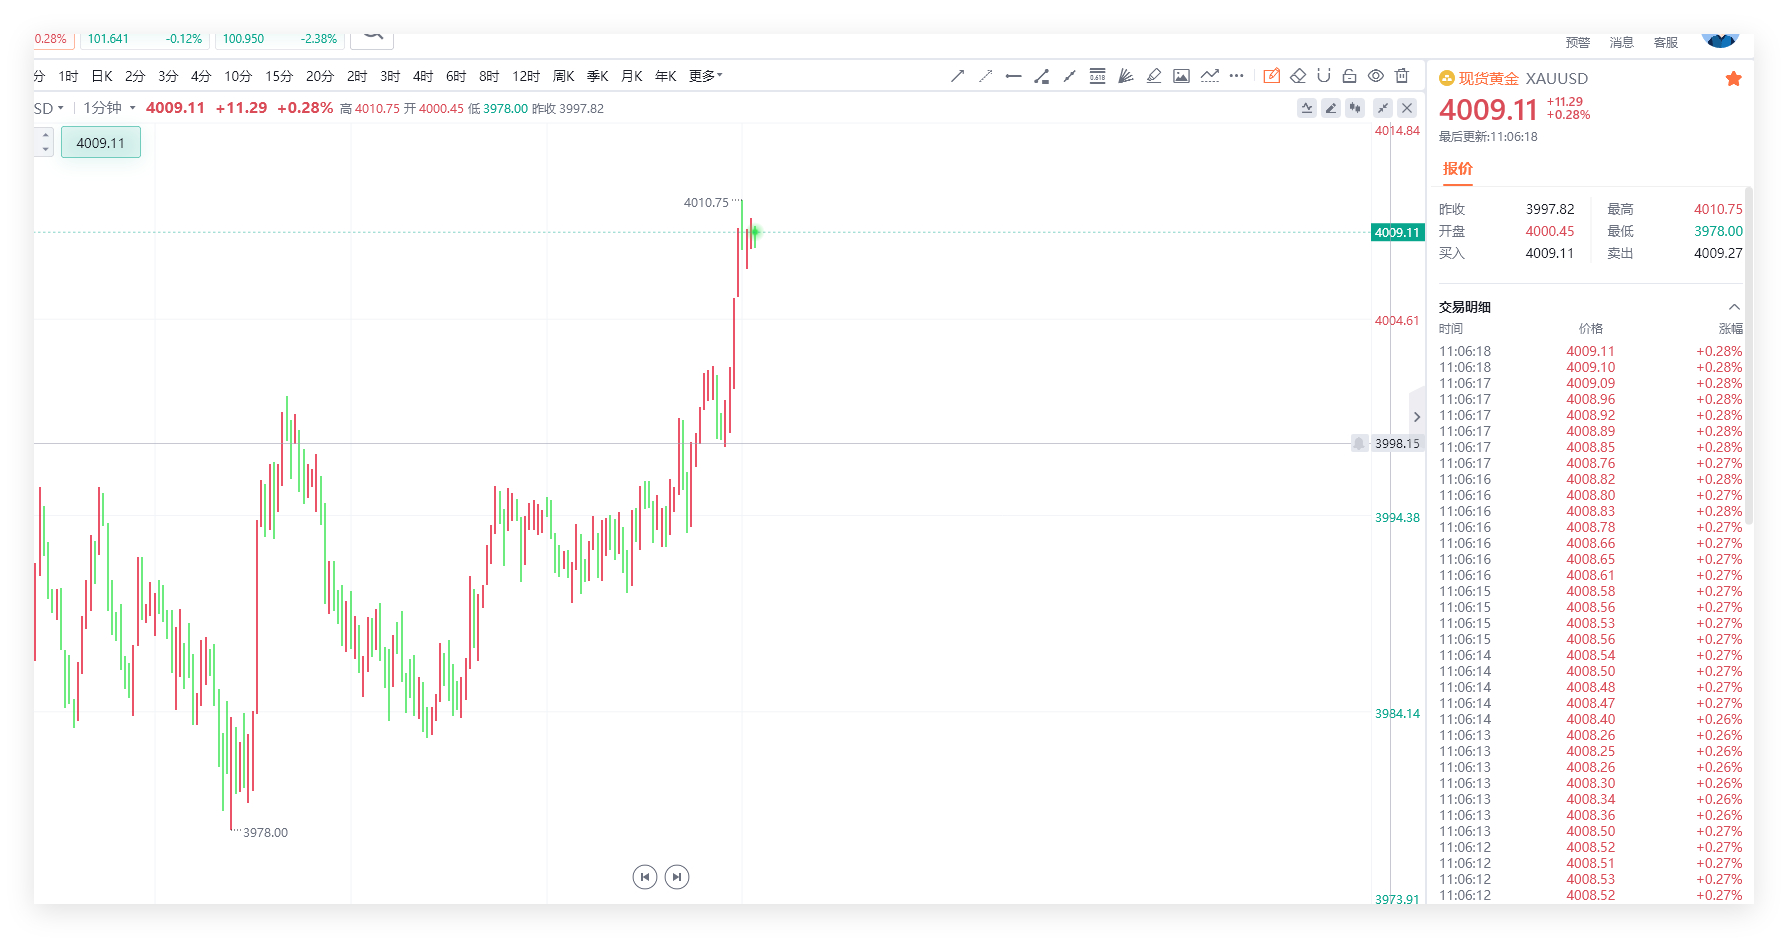Click the 3998.15 alert bell marker
1788x938 pixels.
pos(1359,443)
